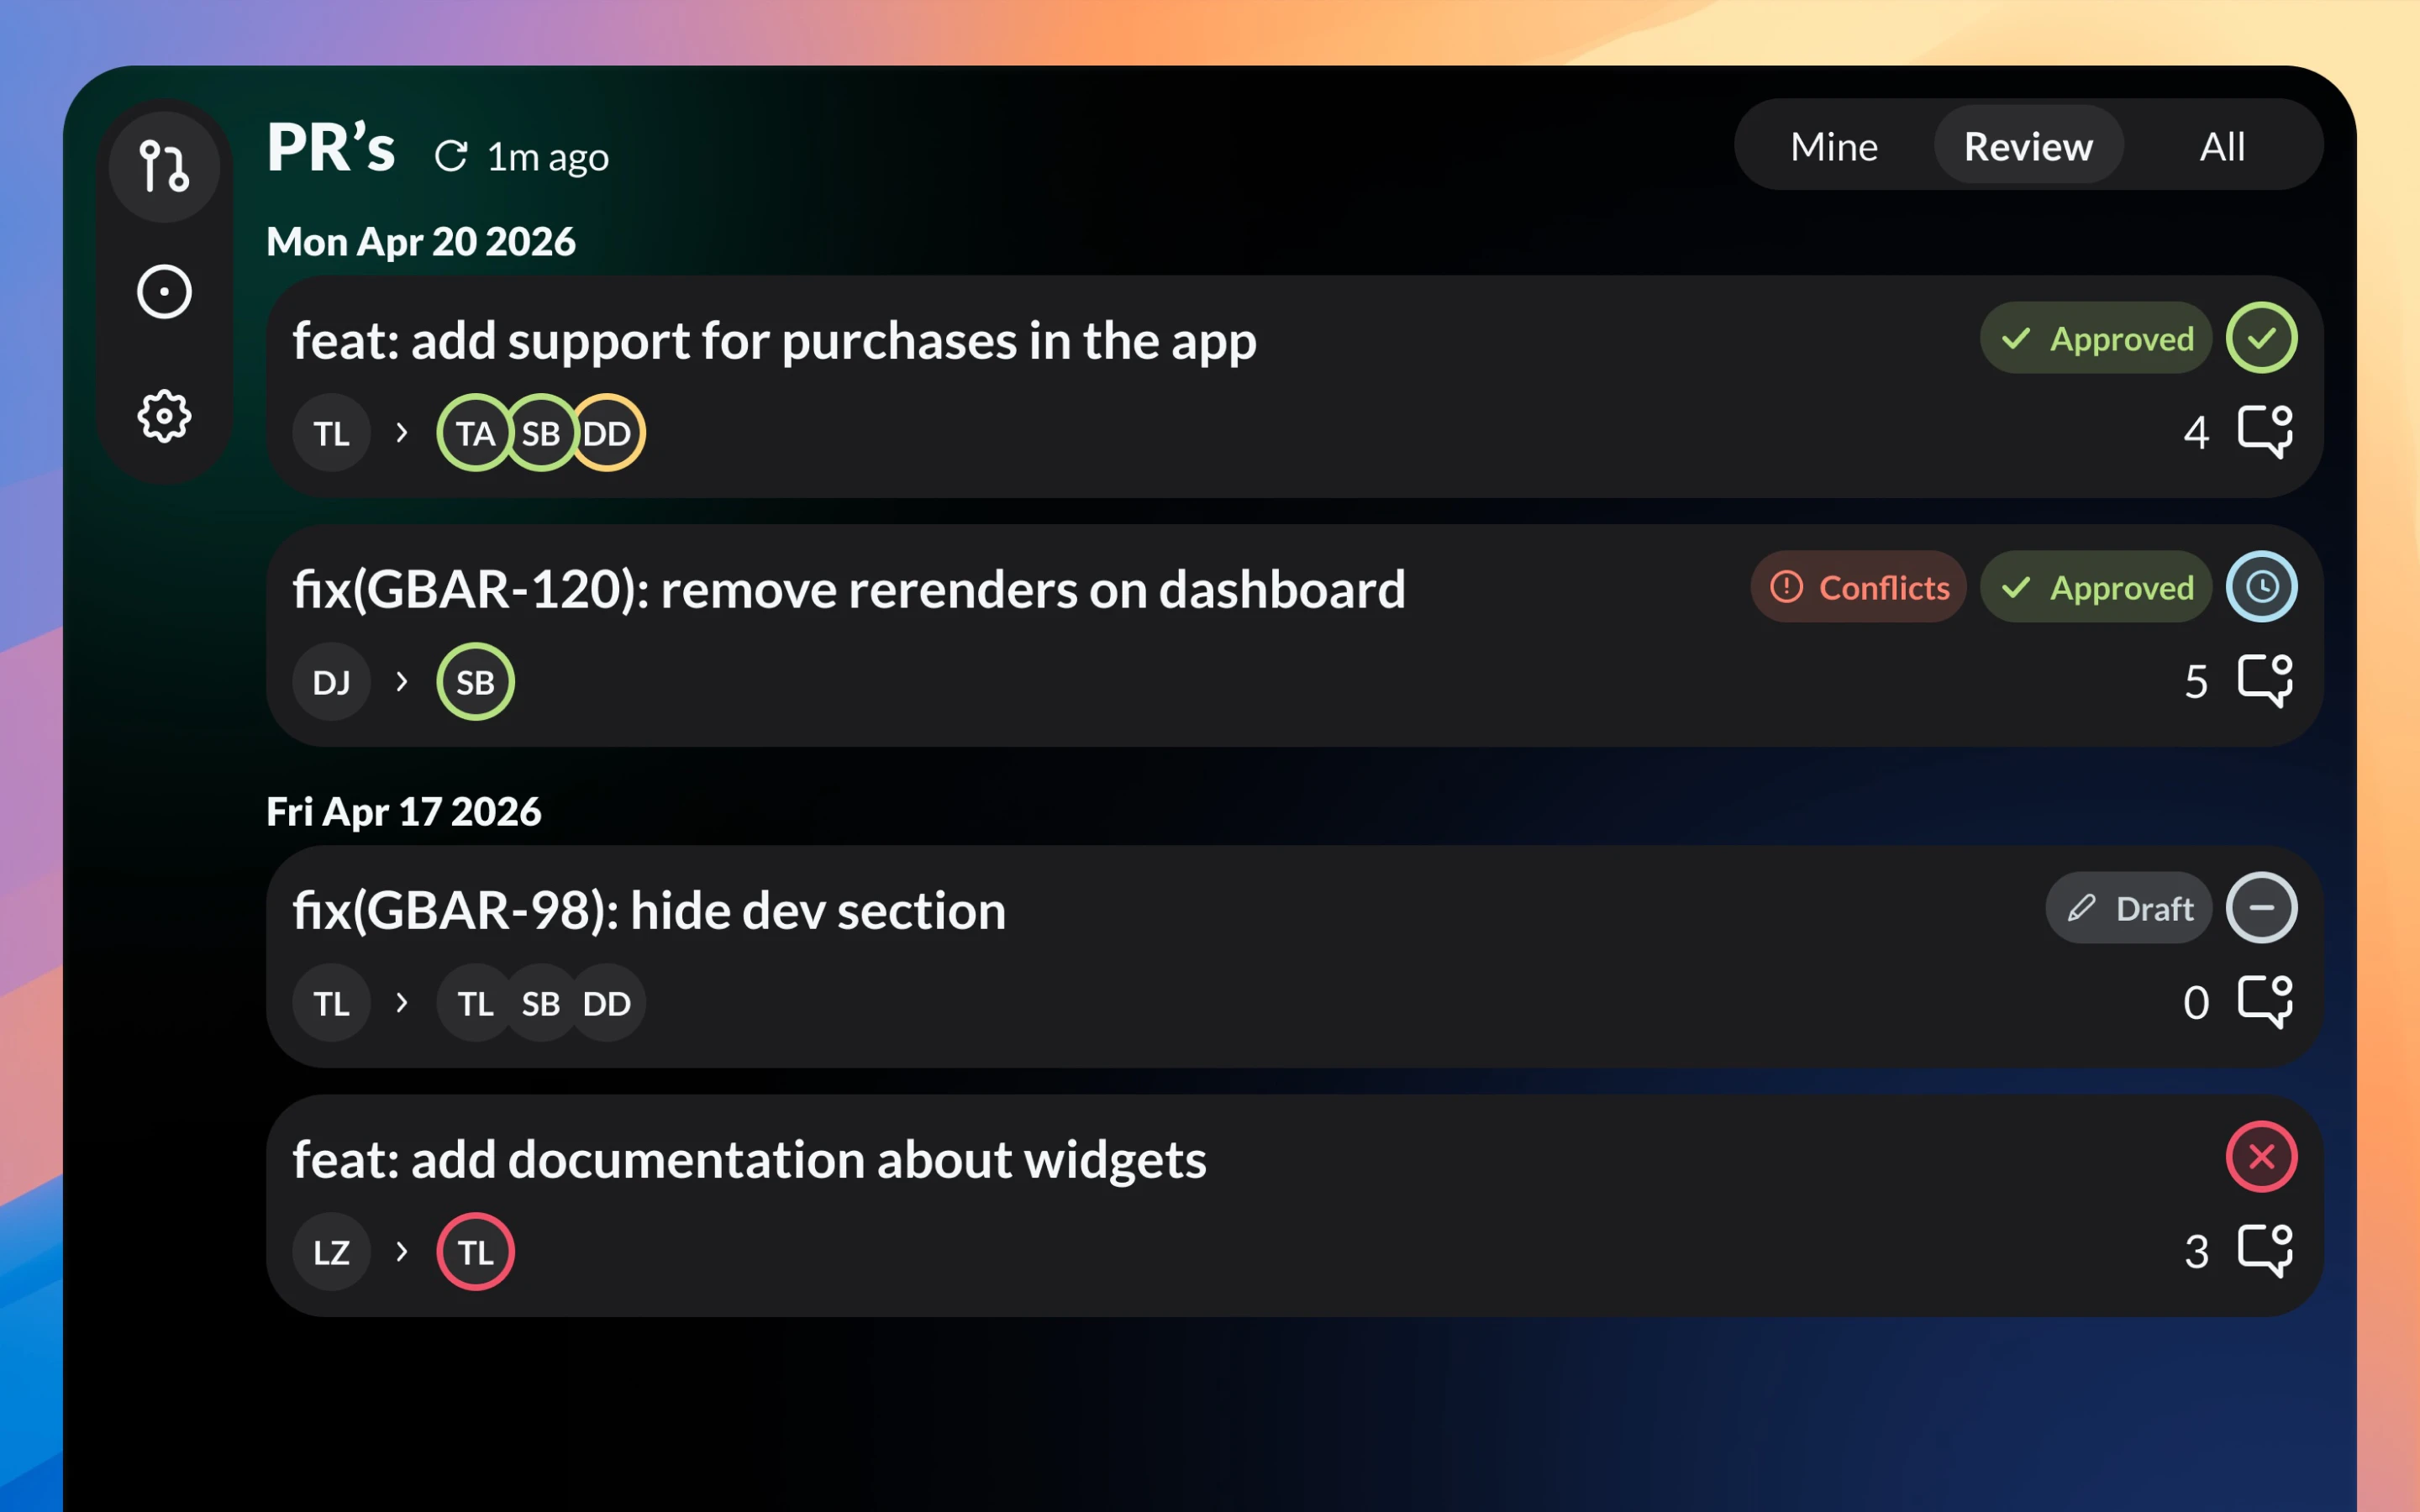
Task: Switch to the Mine tab
Action: [1834, 146]
